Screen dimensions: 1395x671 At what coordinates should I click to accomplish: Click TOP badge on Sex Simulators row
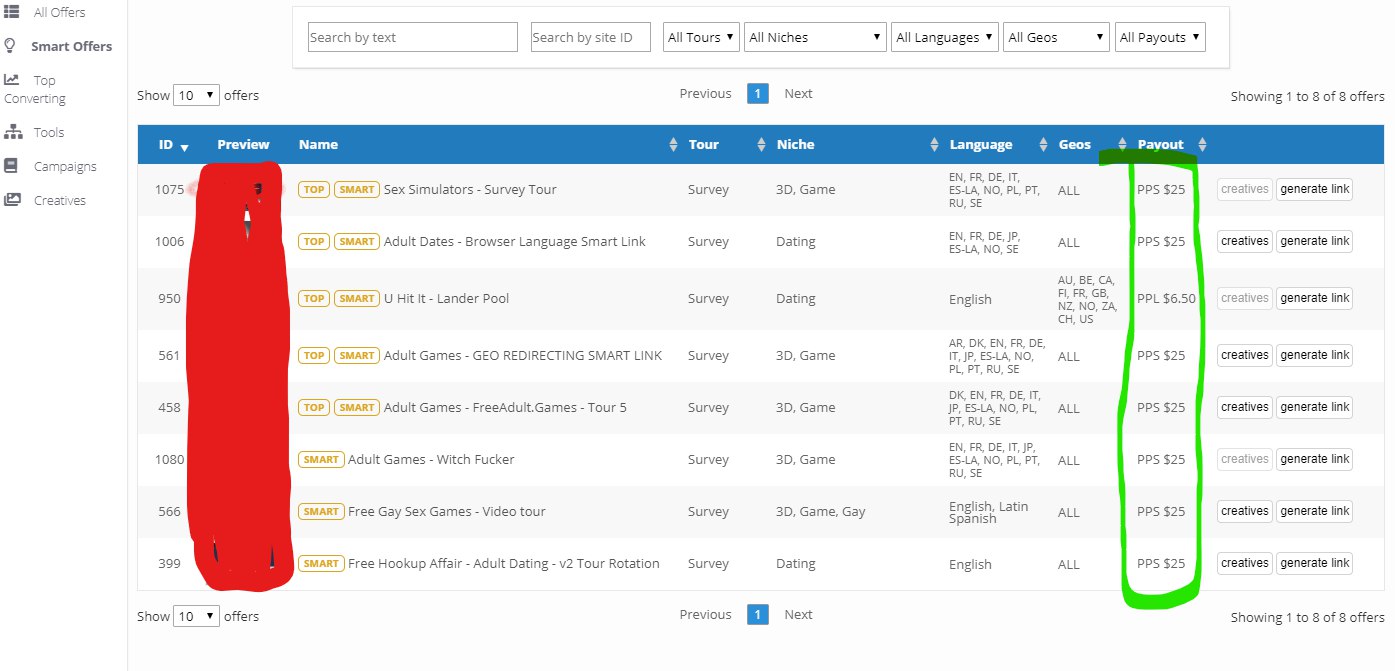[314, 189]
